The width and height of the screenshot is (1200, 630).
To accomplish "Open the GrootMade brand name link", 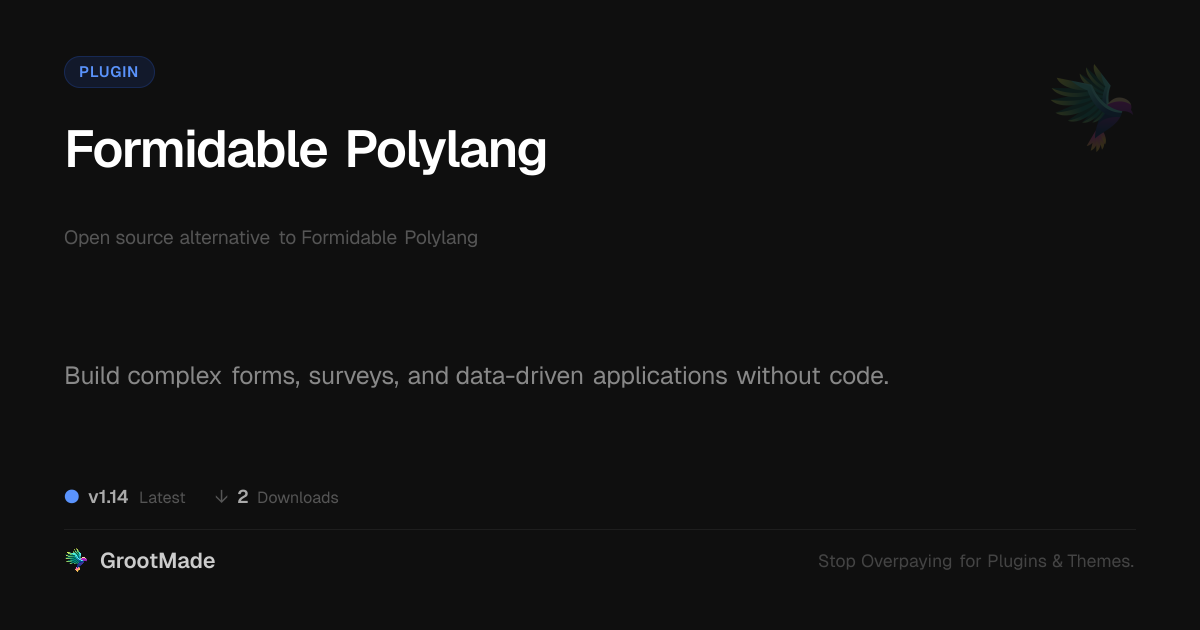I will coord(157,561).
